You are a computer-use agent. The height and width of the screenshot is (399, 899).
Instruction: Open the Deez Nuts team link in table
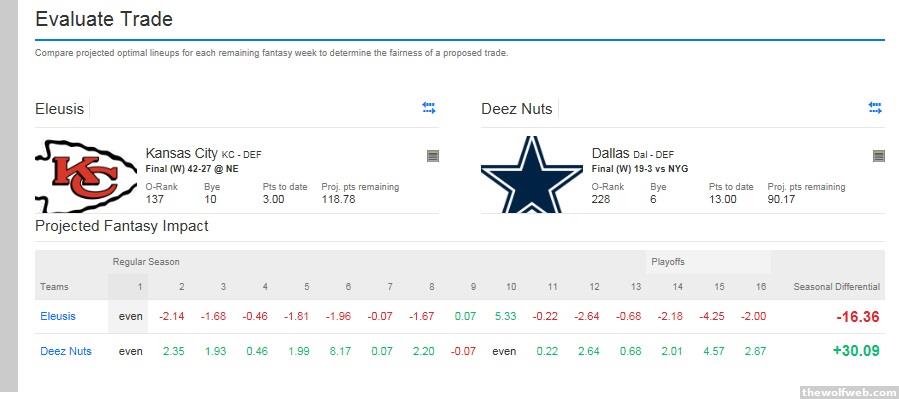(x=66, y=351)
